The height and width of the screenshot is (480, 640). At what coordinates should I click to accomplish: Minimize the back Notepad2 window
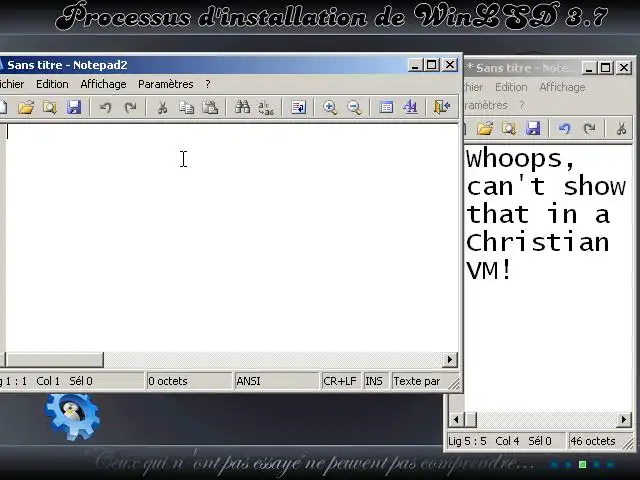click(x=588, y=68)
